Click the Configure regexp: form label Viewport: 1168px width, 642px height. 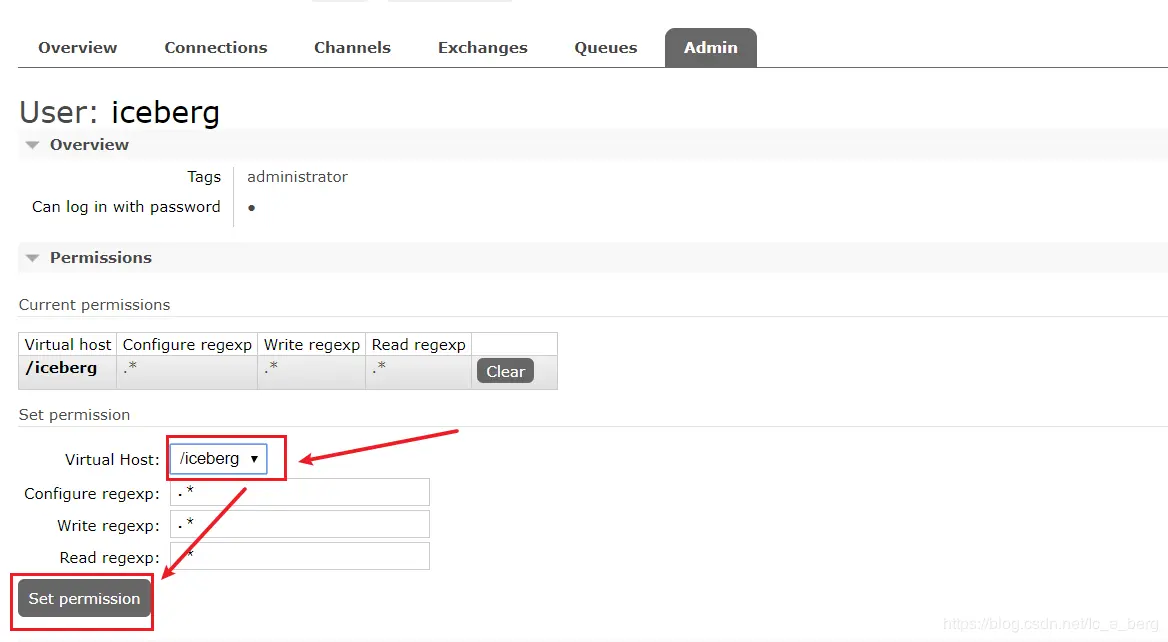point(92,494)
